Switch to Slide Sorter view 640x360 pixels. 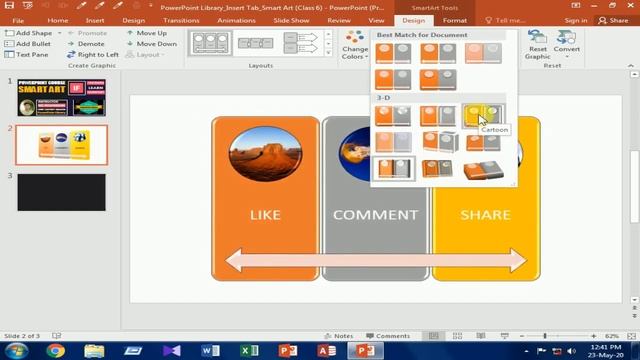(x=457, y=336)
